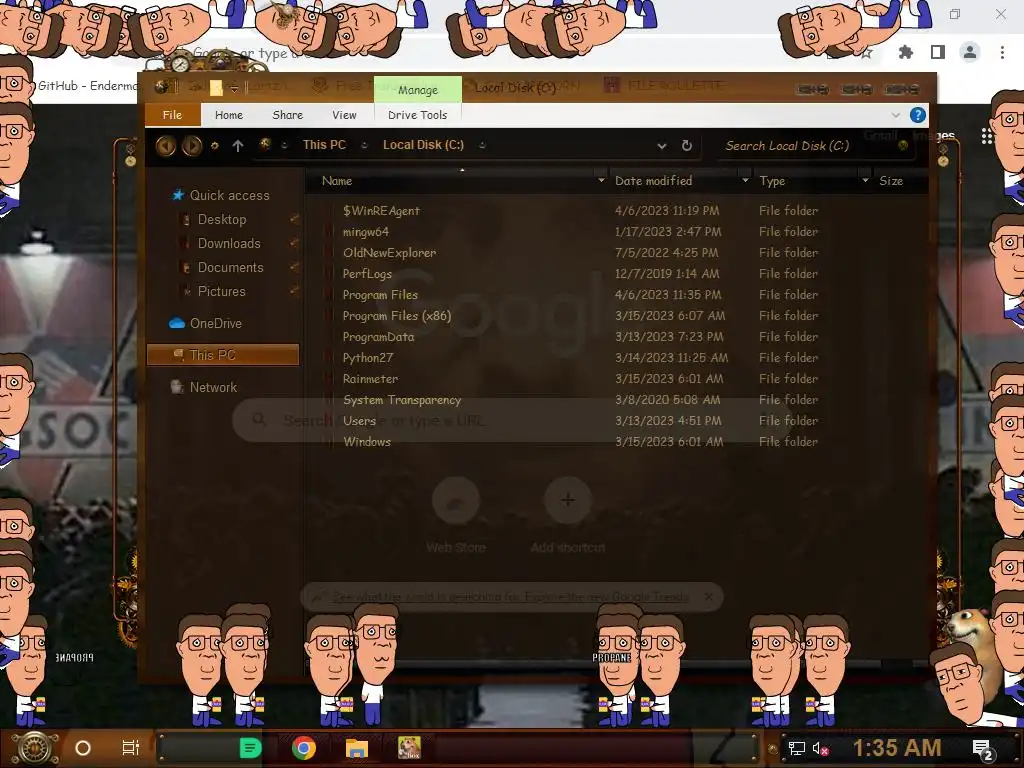Open Chrome three-dot menu
The height and width of the screenshot is (768, 1024).
pyautogui.click(x=1002, y=52)
